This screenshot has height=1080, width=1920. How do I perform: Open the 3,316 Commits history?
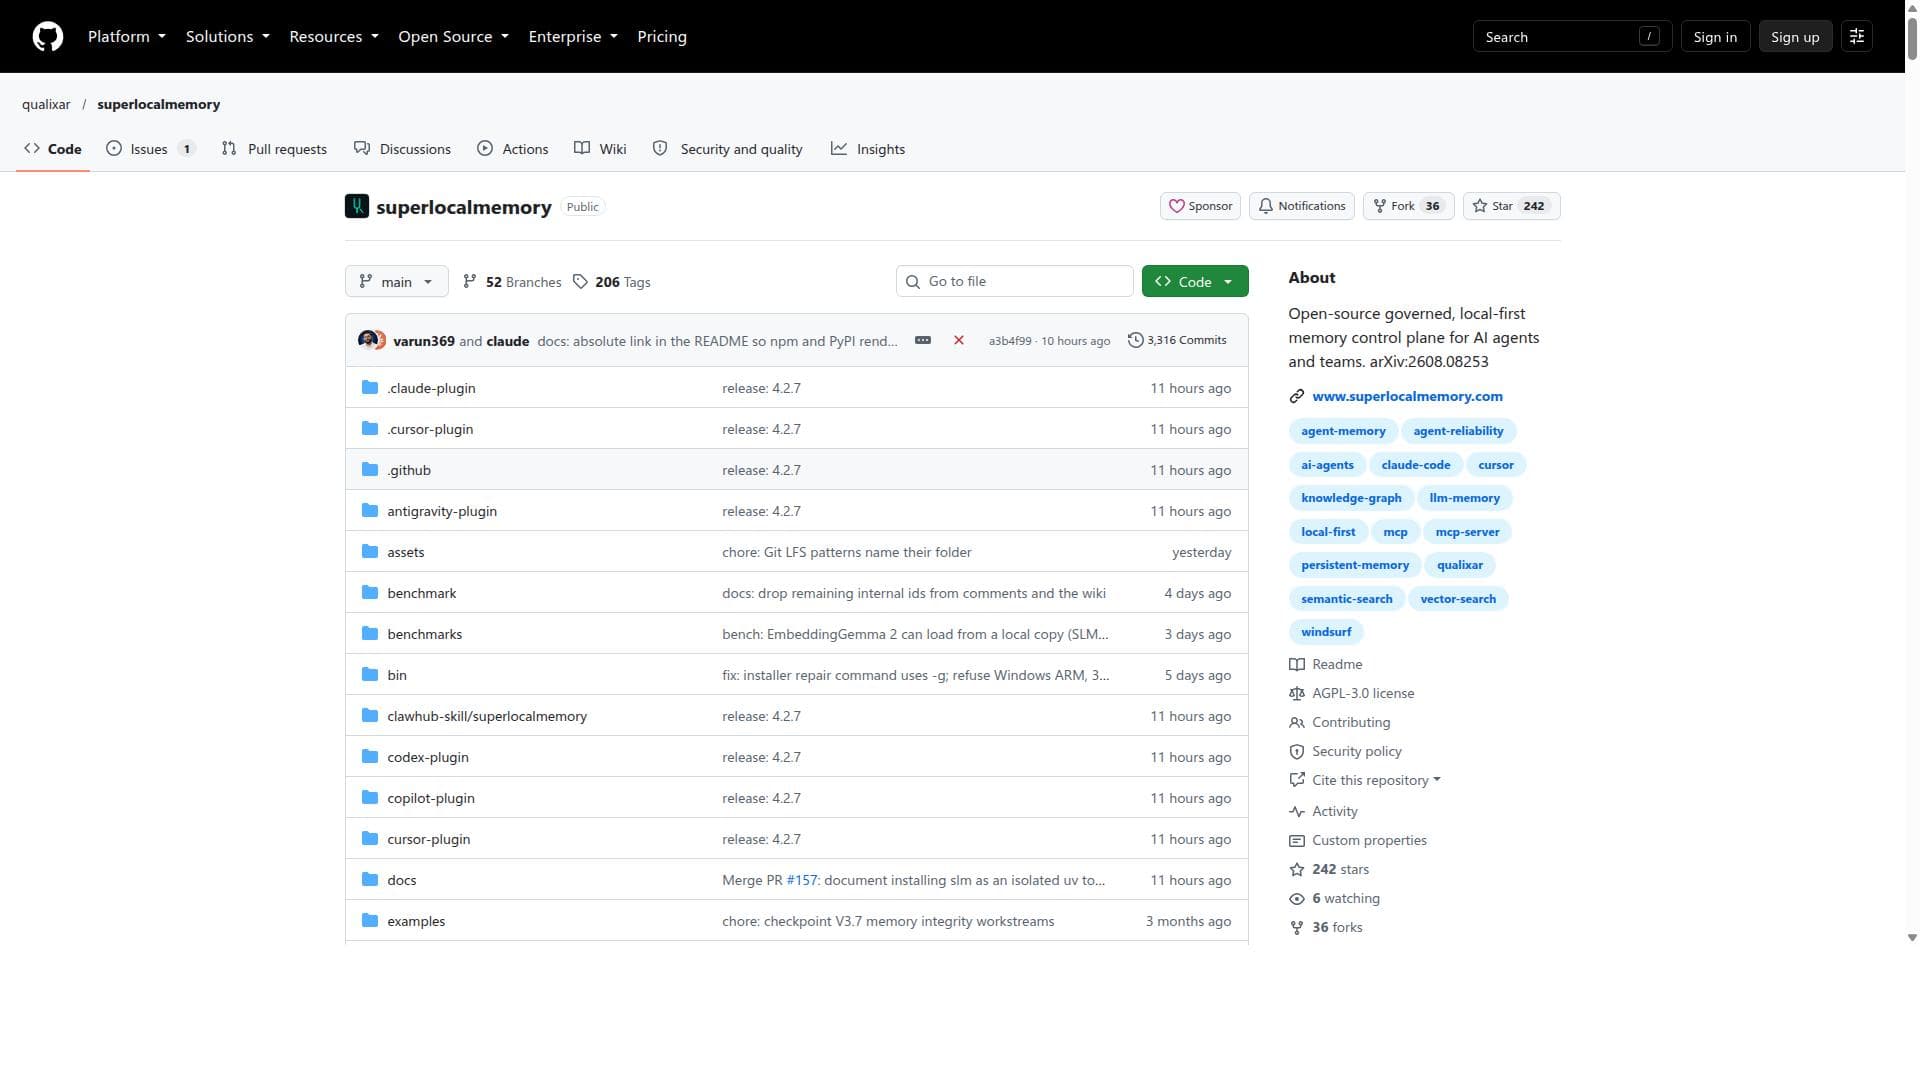coord(1177,341)
